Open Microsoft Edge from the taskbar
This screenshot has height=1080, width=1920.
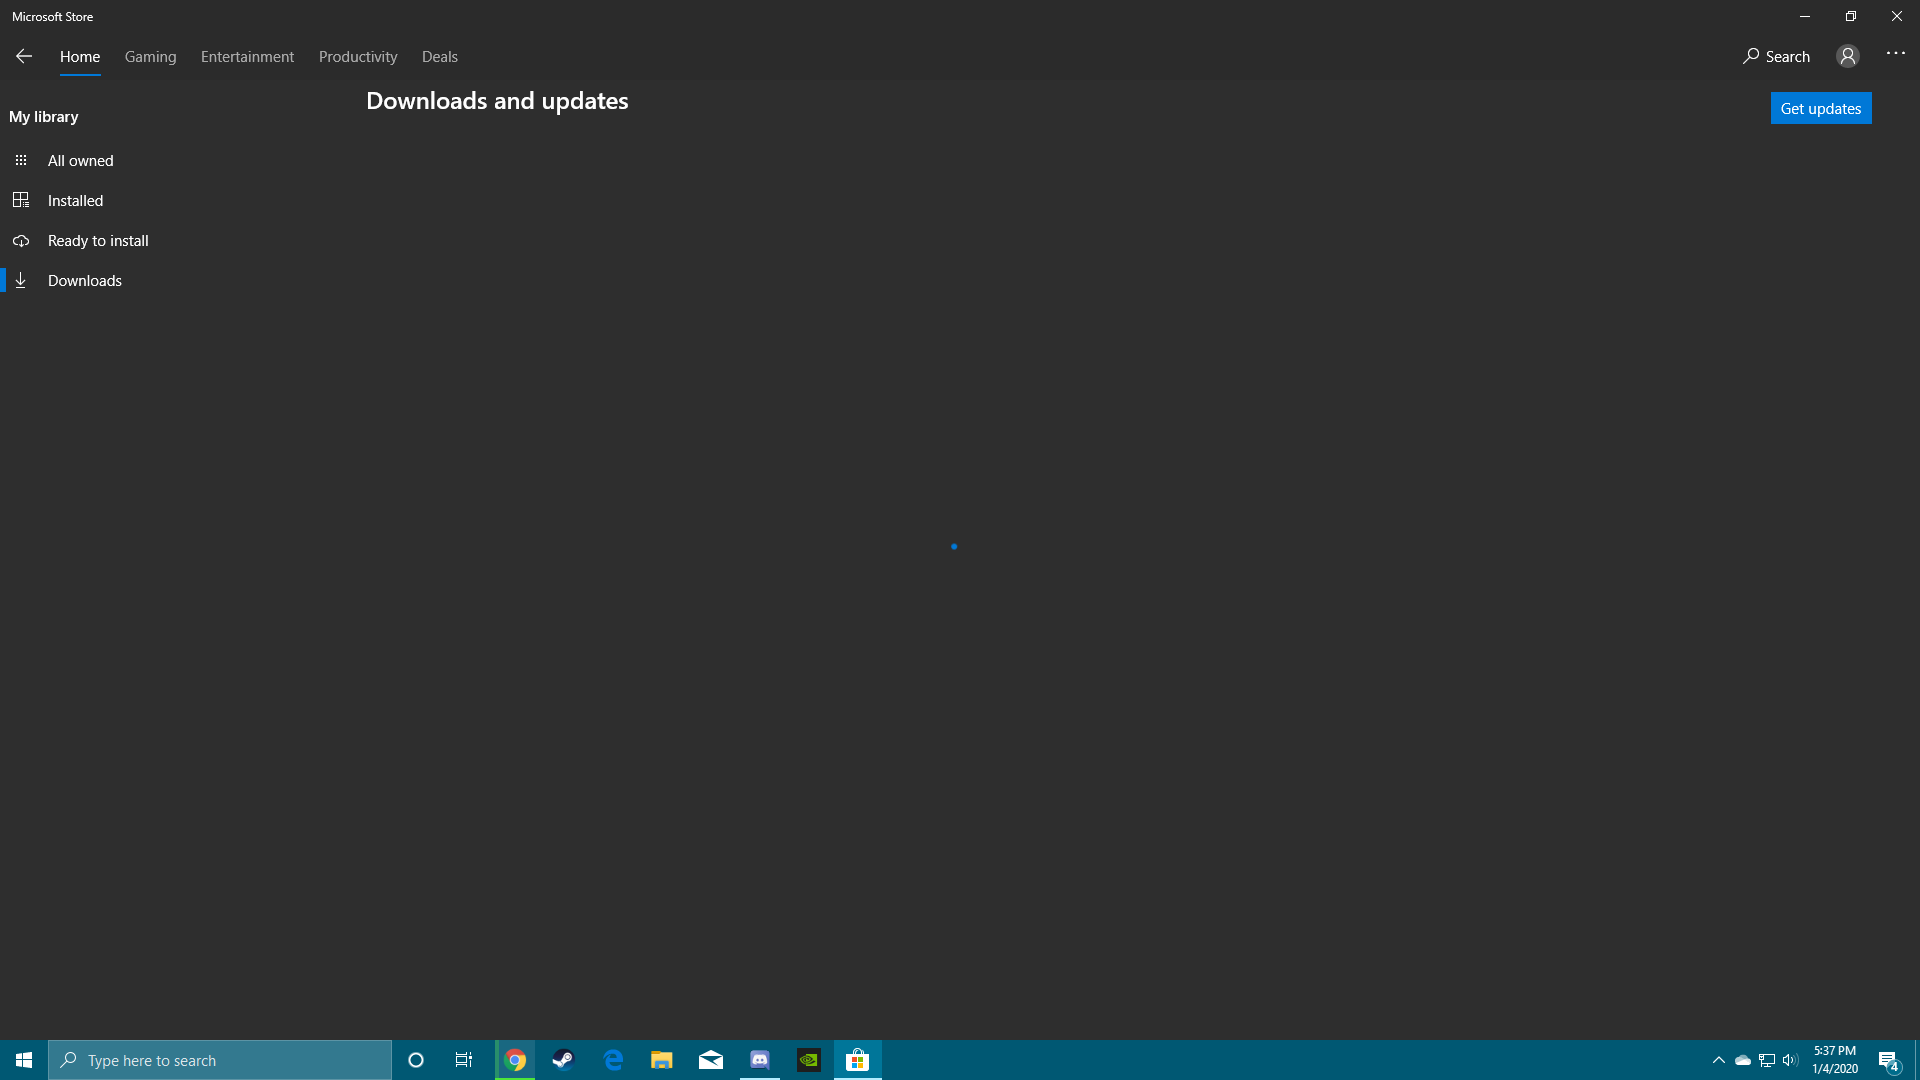613,1060
